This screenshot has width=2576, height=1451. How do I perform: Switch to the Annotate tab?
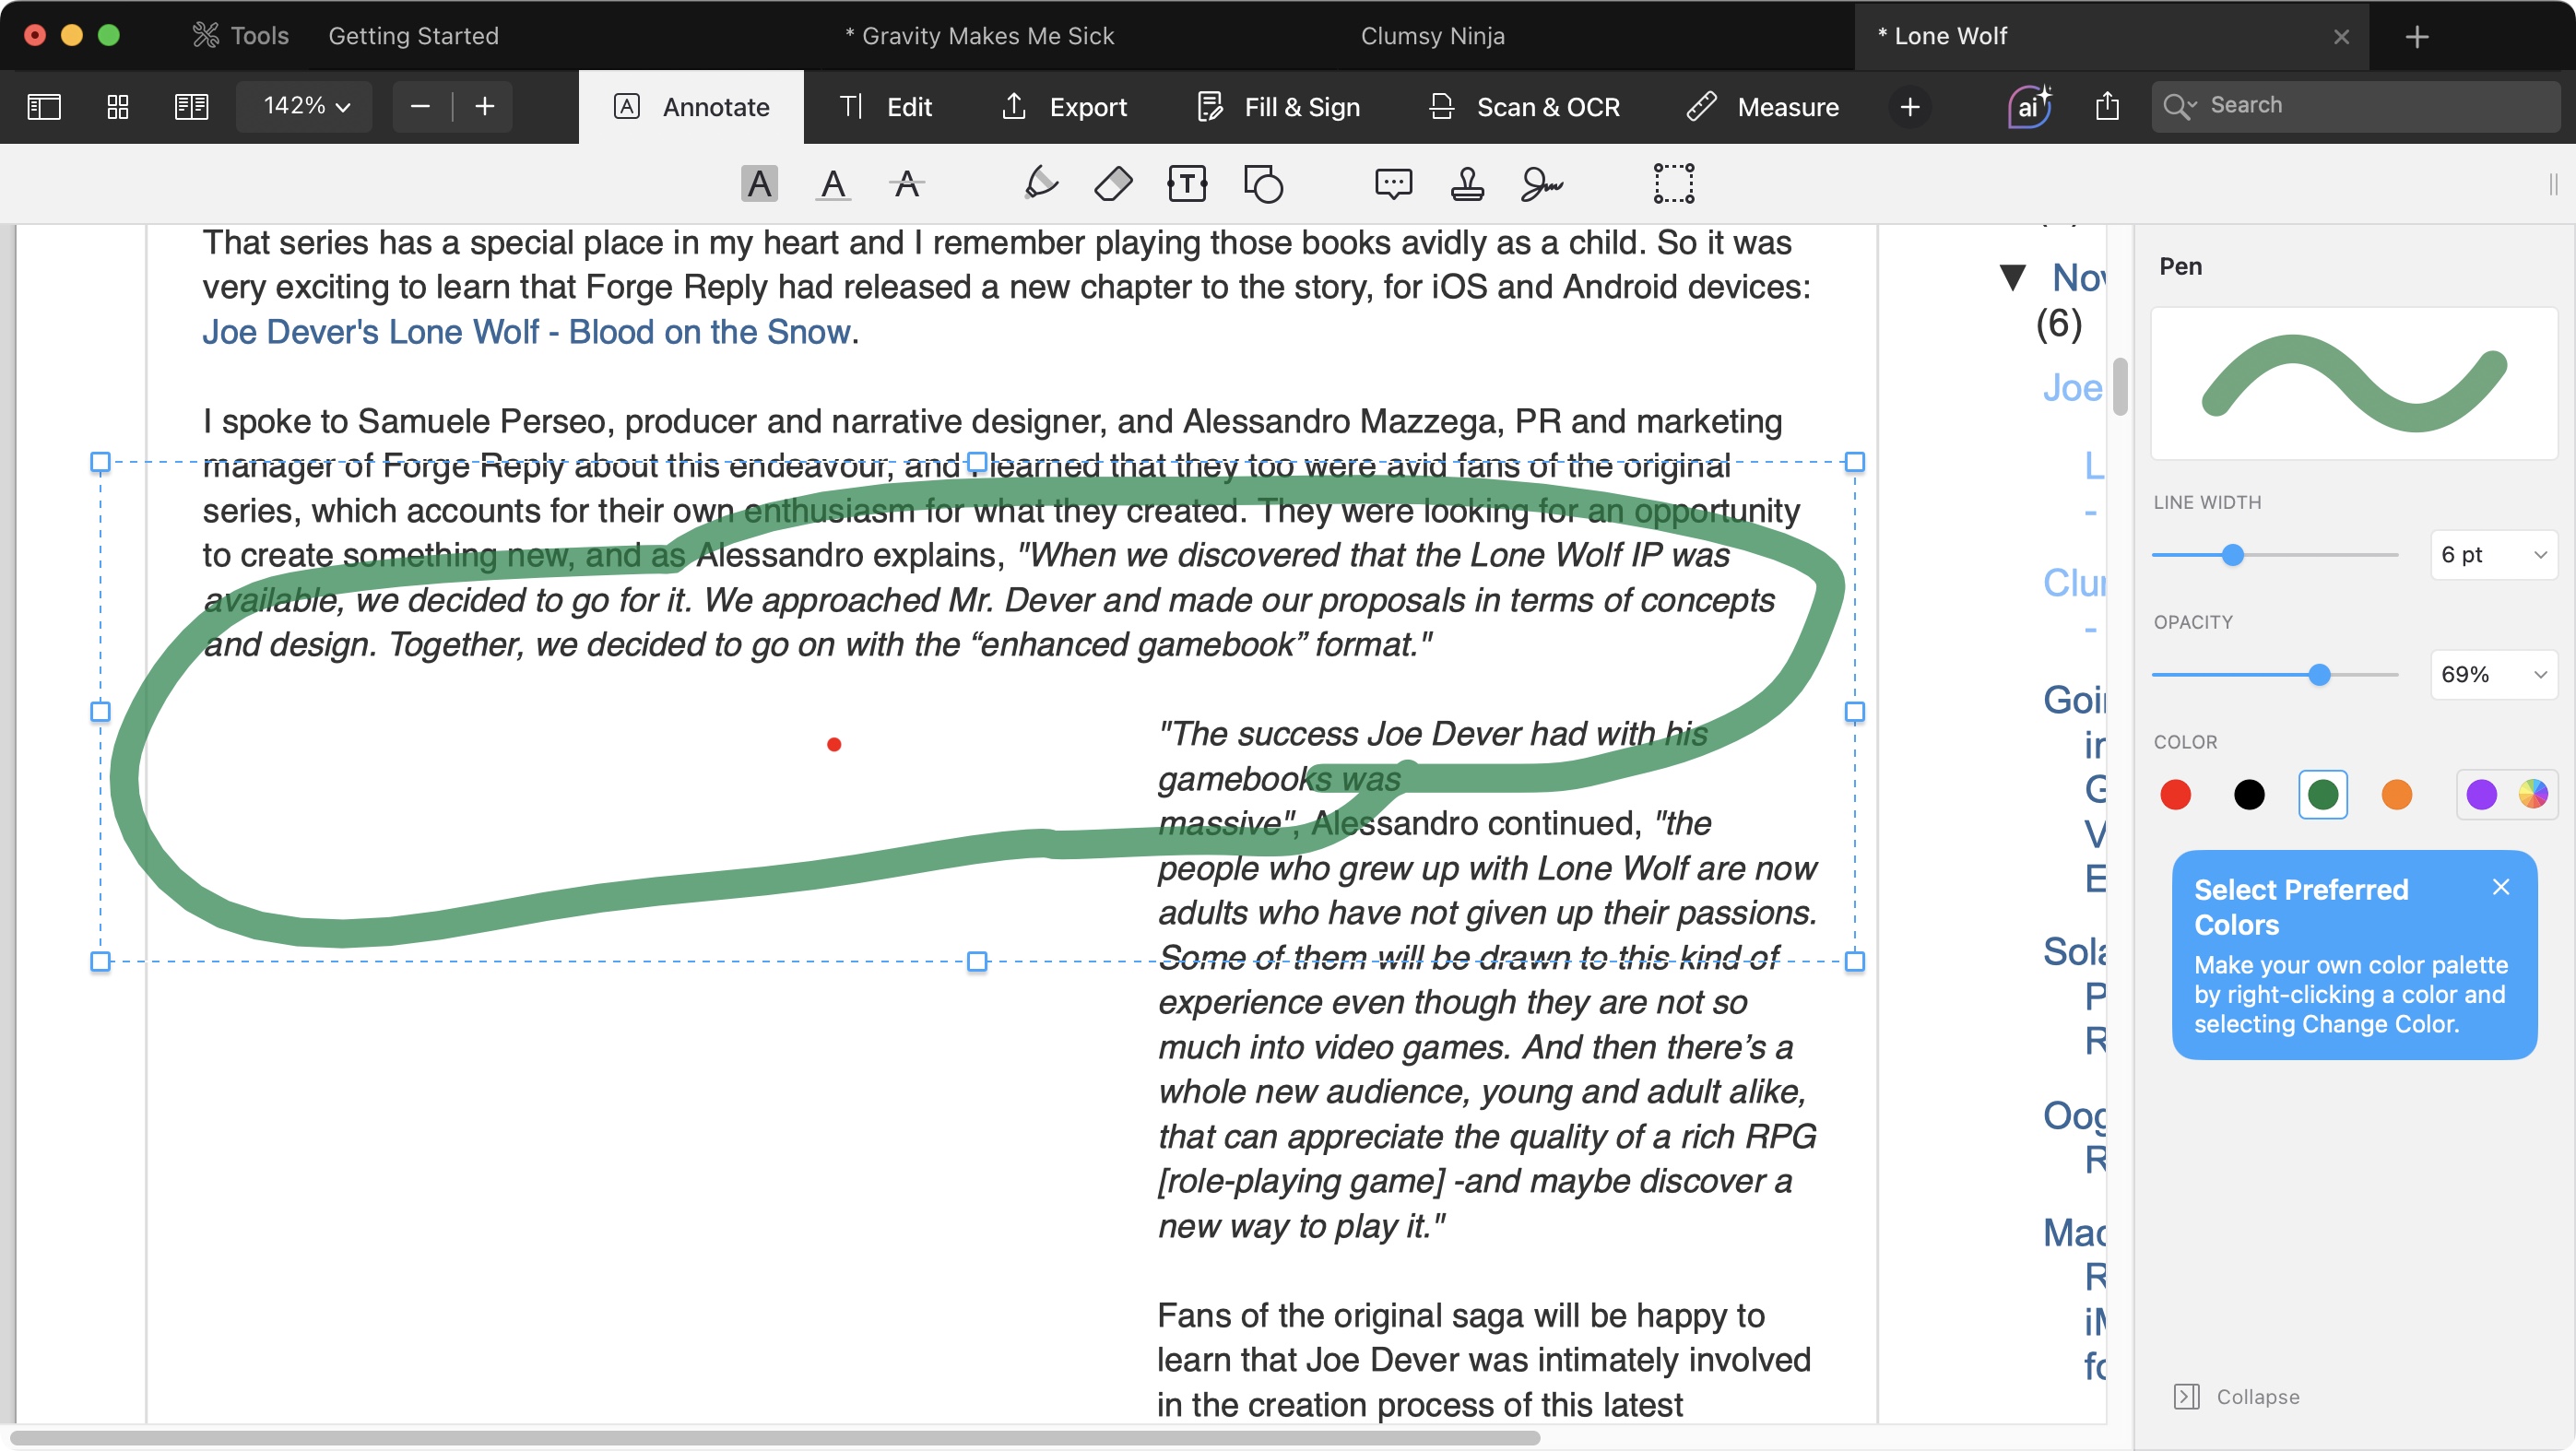(x=691, y=107)
